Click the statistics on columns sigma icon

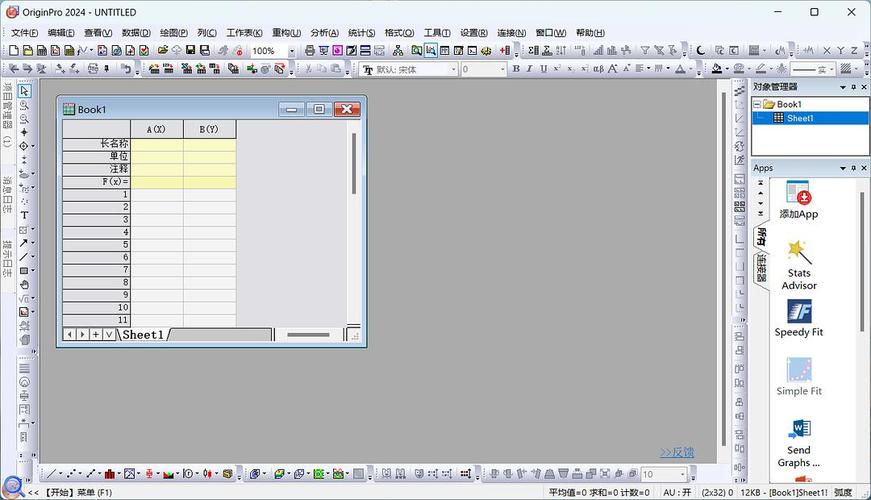pyautogui.click(x=533, y=51)
